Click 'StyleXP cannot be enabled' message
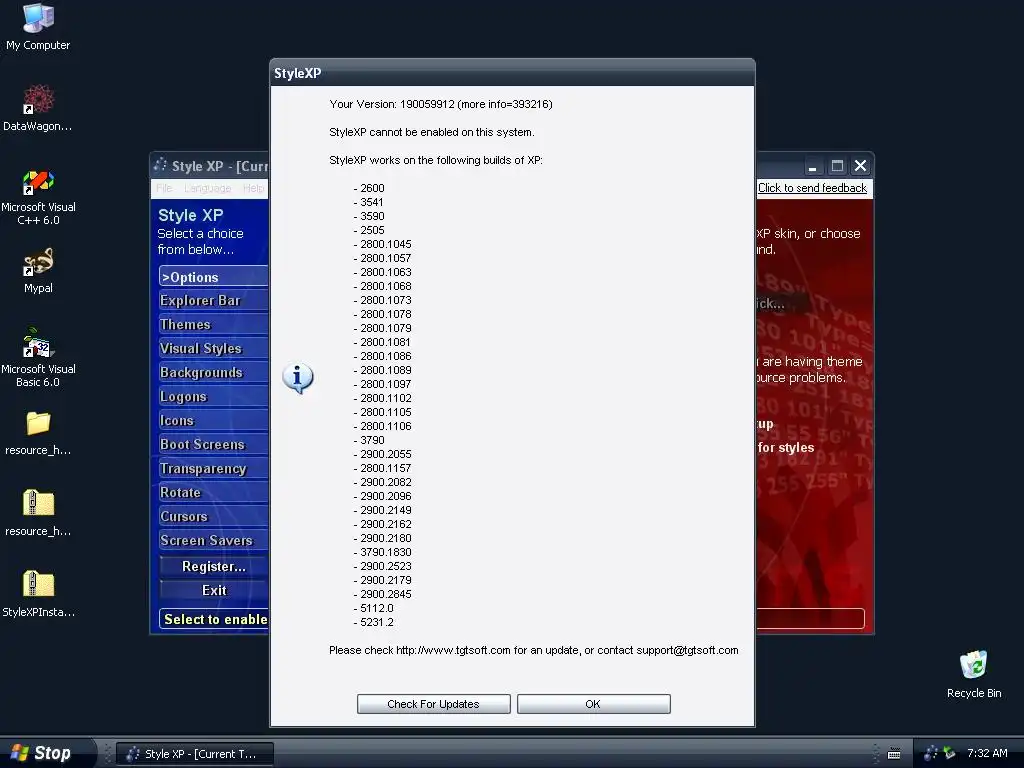The width and height of the screenshot is (1024, 768). tap(432, 132)
